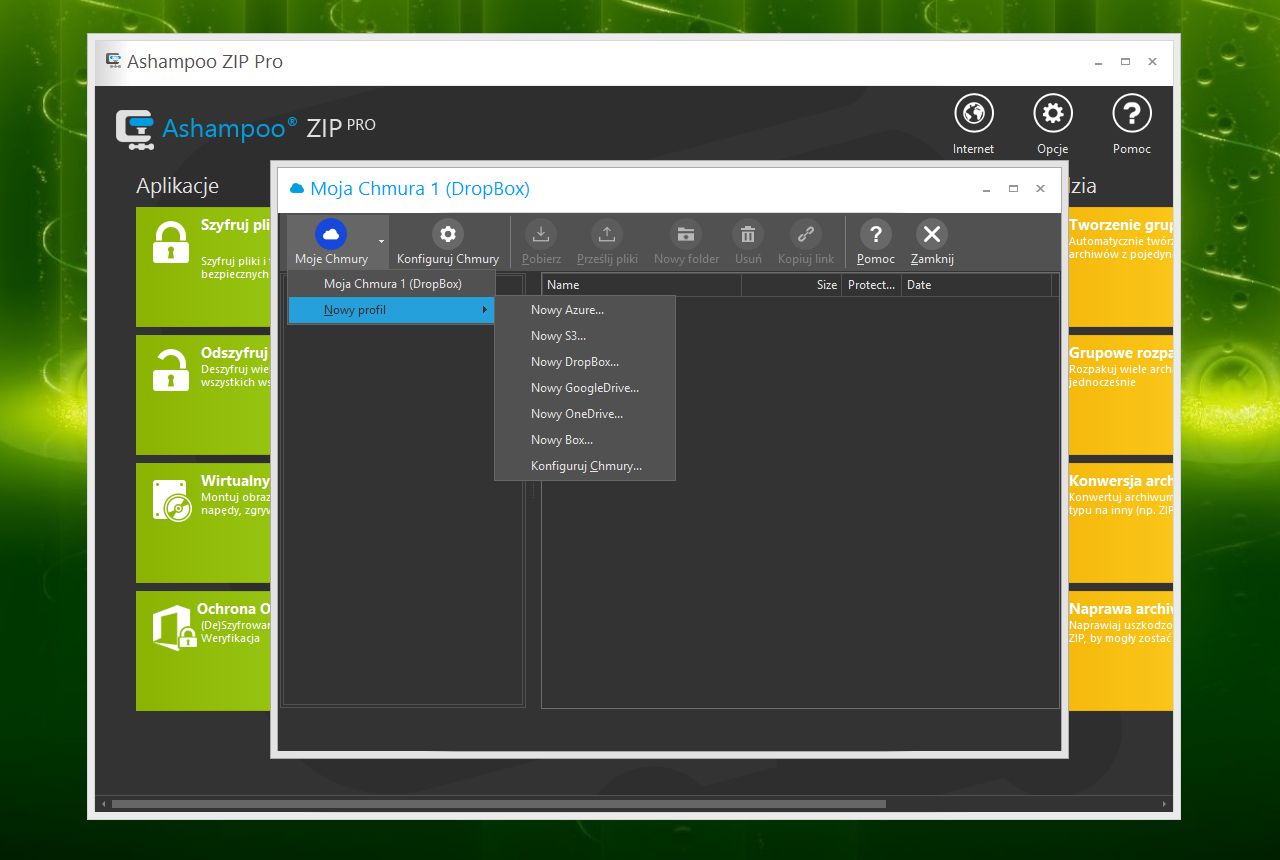Open the Konwersja archiwów yellow tile
The image size is (1280, 860).
(x=1120, y=523)
